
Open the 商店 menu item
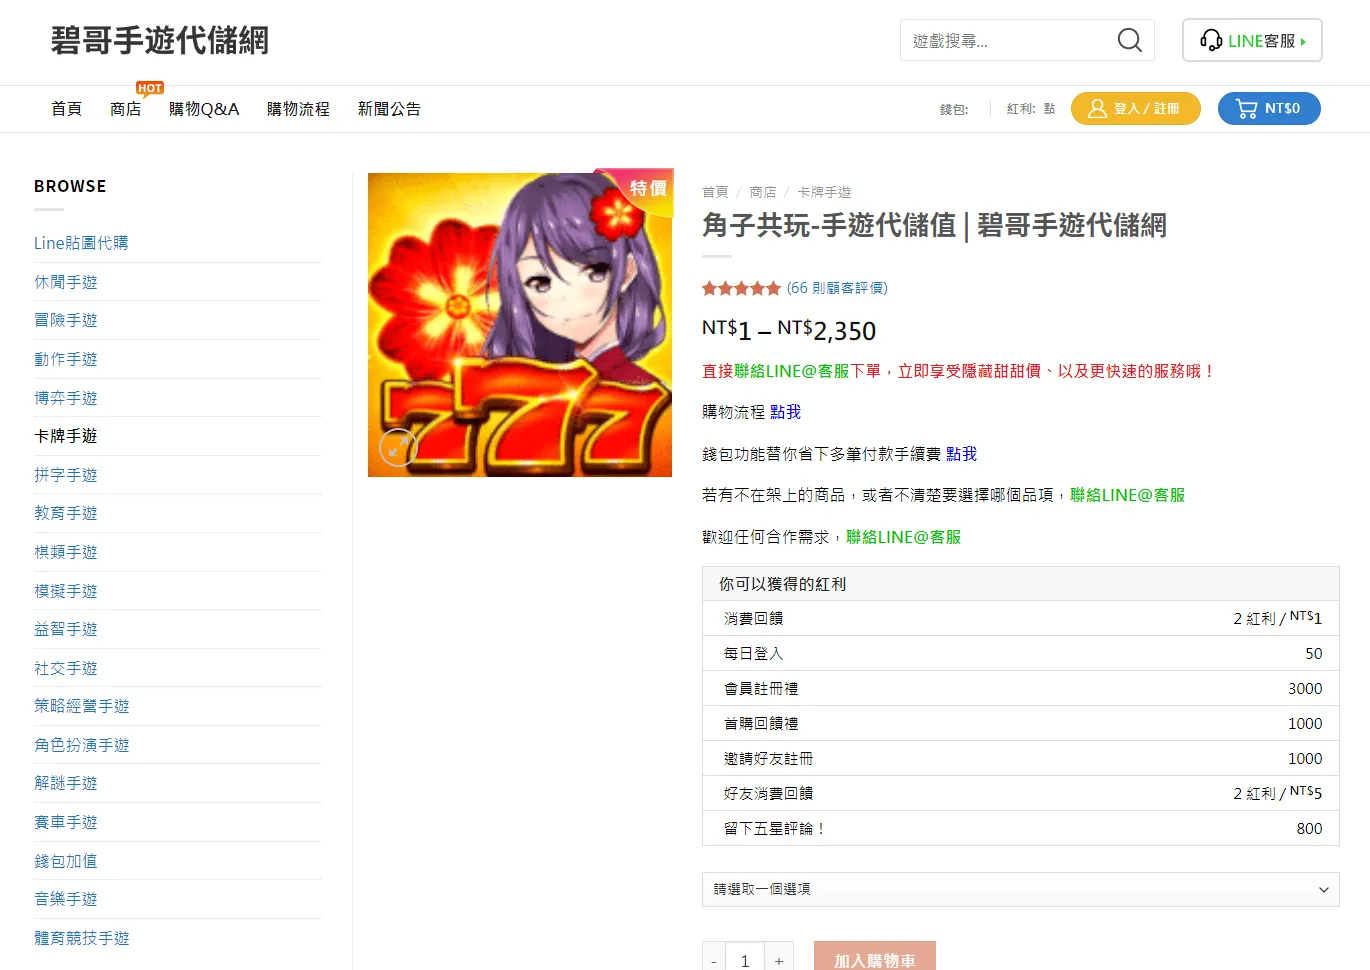(x=125, y=109)
